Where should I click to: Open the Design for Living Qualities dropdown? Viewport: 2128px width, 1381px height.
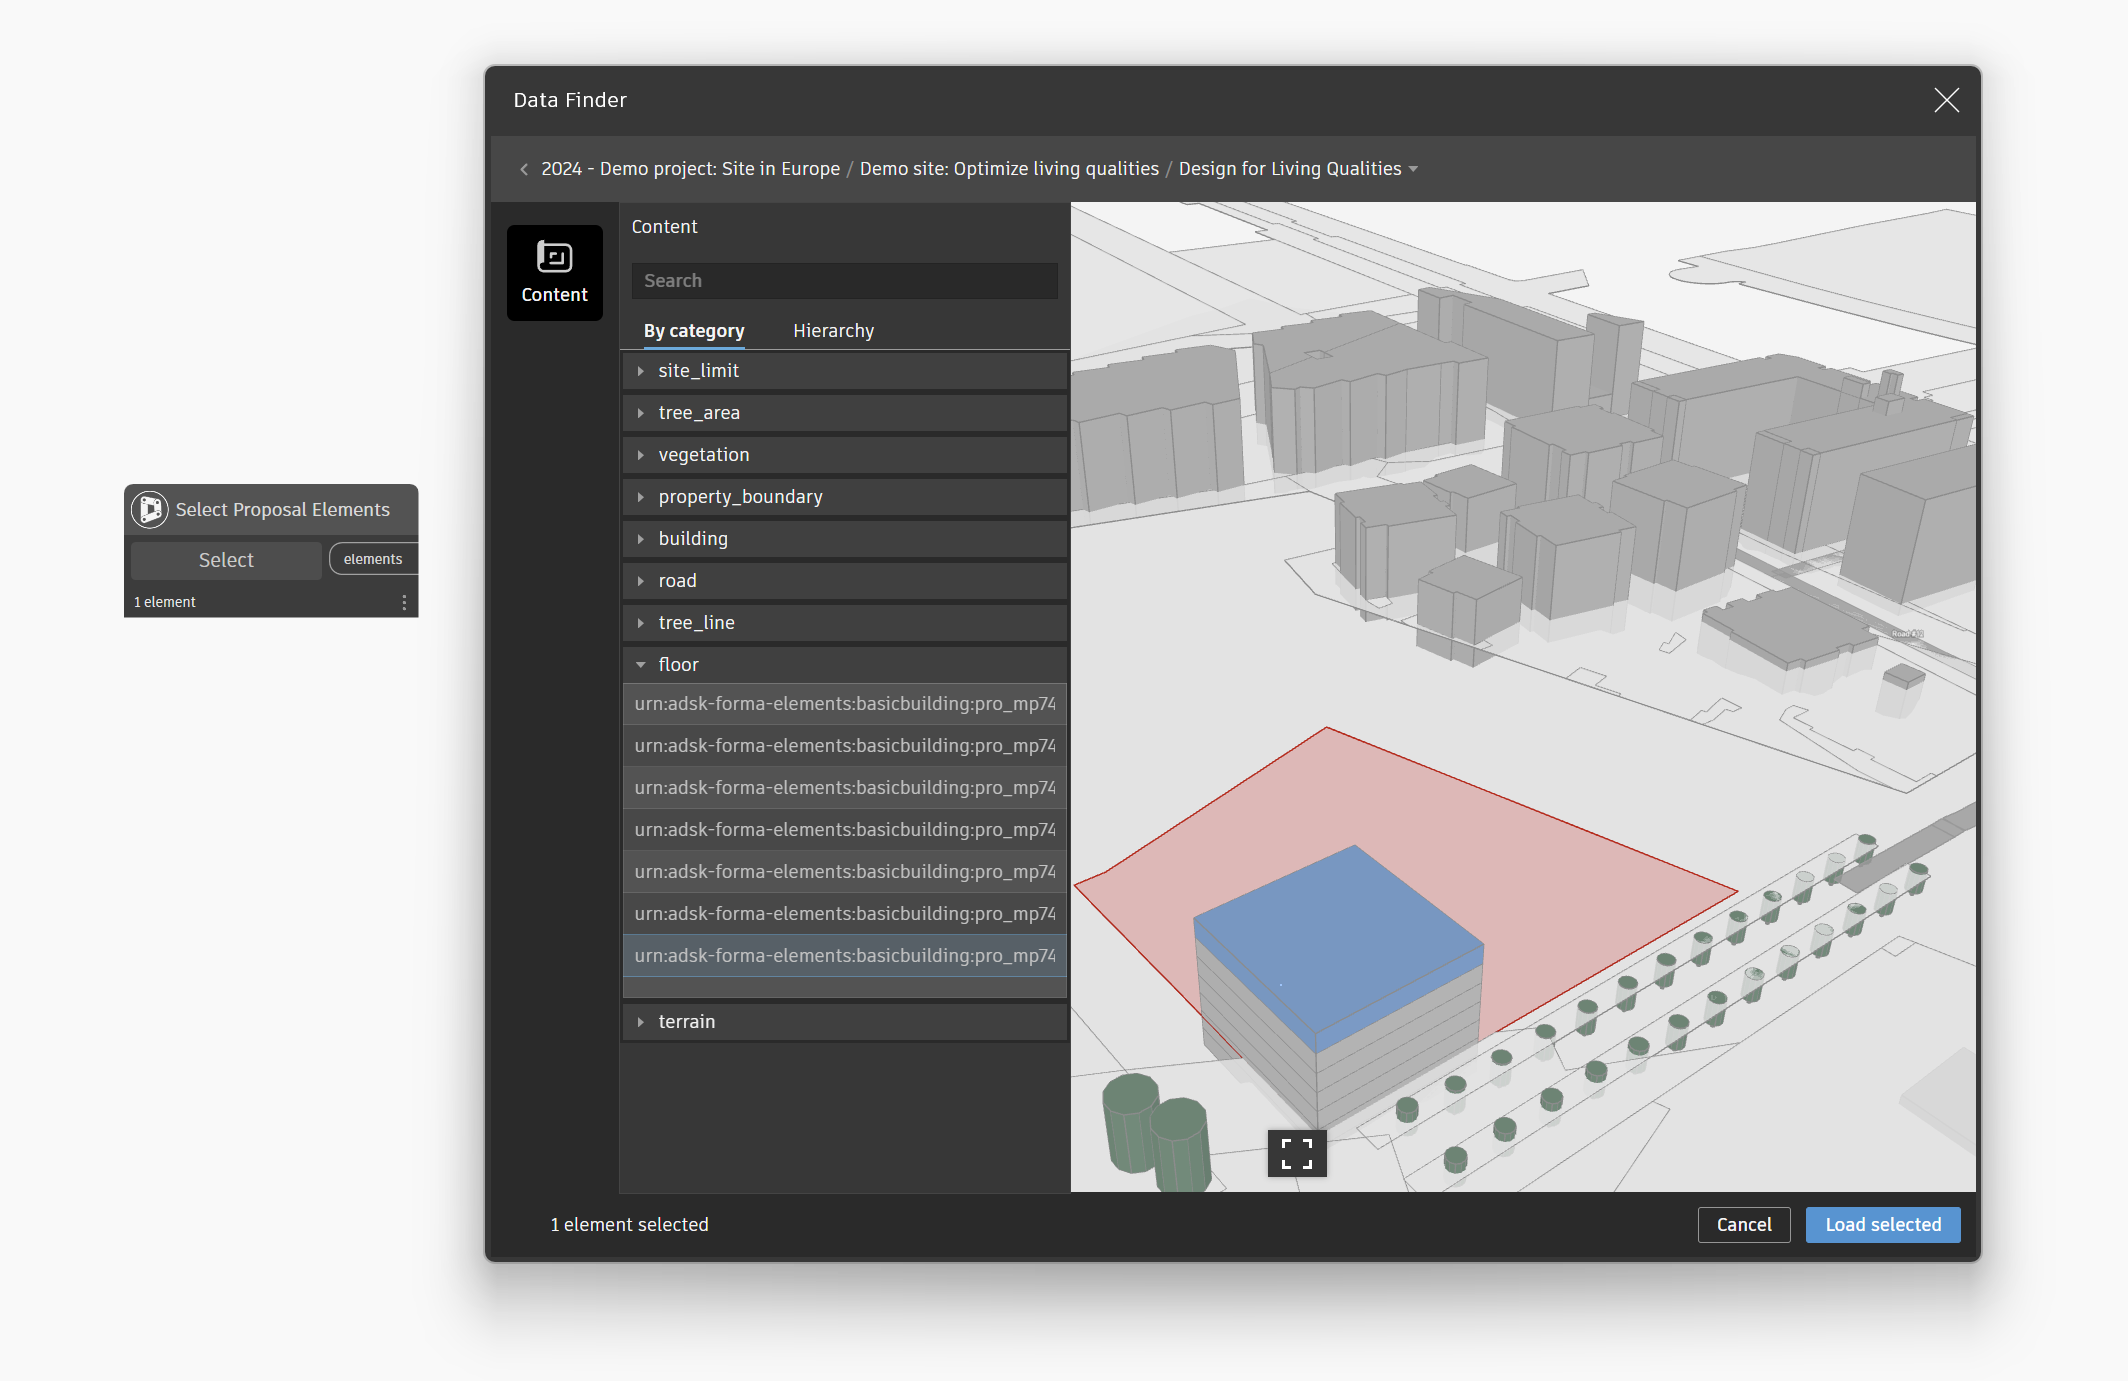[x=1412, y=169]
